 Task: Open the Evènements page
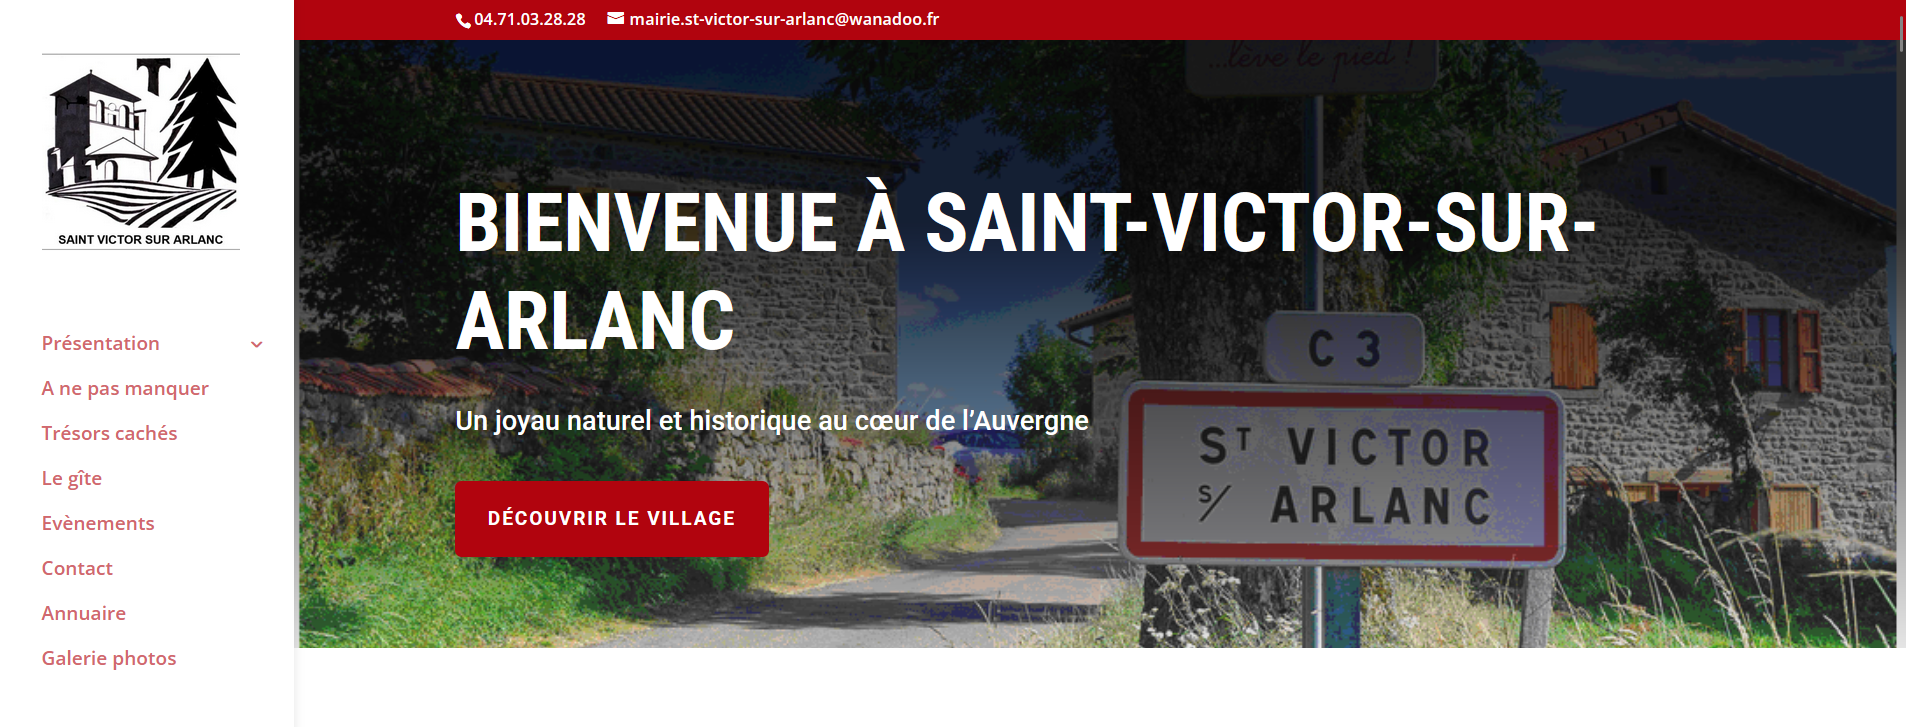click(x=98, y=523)
